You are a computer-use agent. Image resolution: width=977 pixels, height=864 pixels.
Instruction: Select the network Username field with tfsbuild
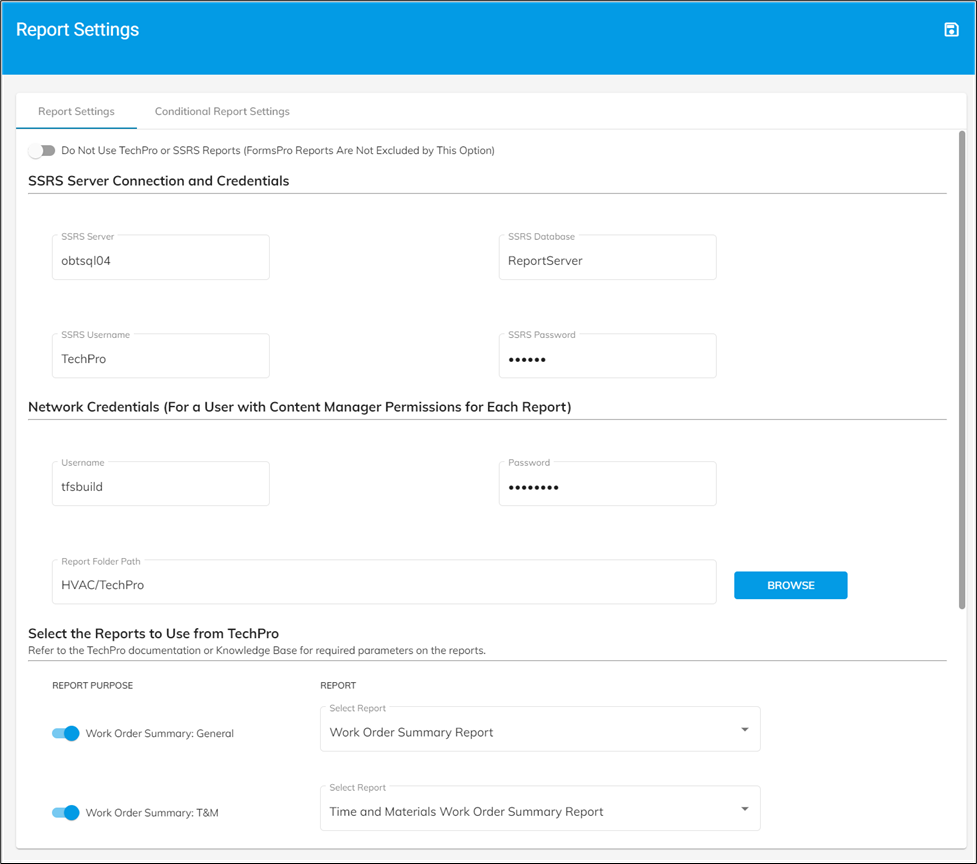161,483
